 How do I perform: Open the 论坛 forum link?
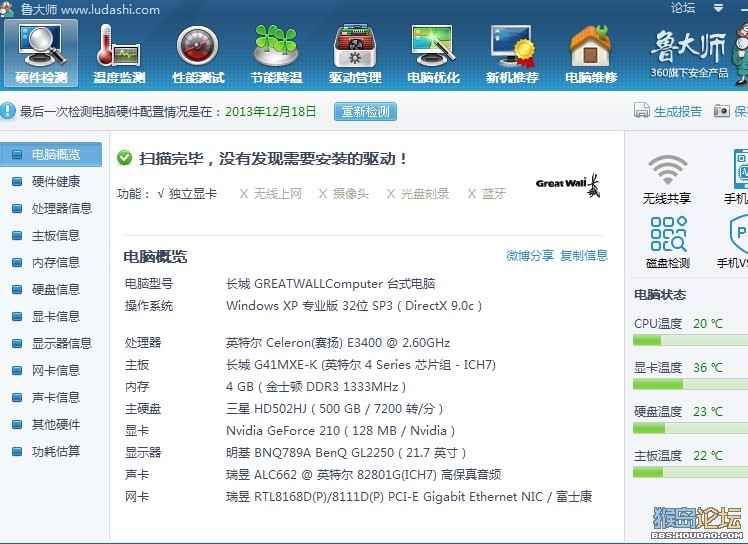pos(683,8)
